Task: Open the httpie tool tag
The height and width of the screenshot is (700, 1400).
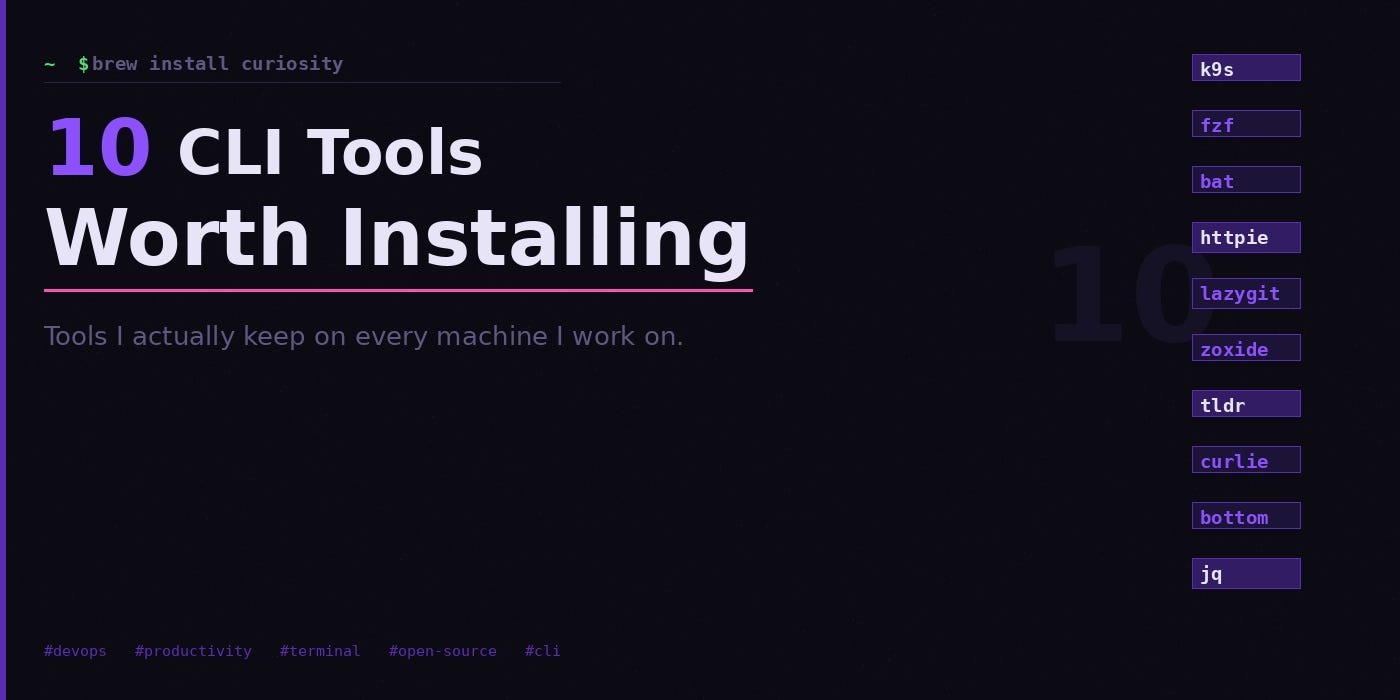Action: 1246,236
